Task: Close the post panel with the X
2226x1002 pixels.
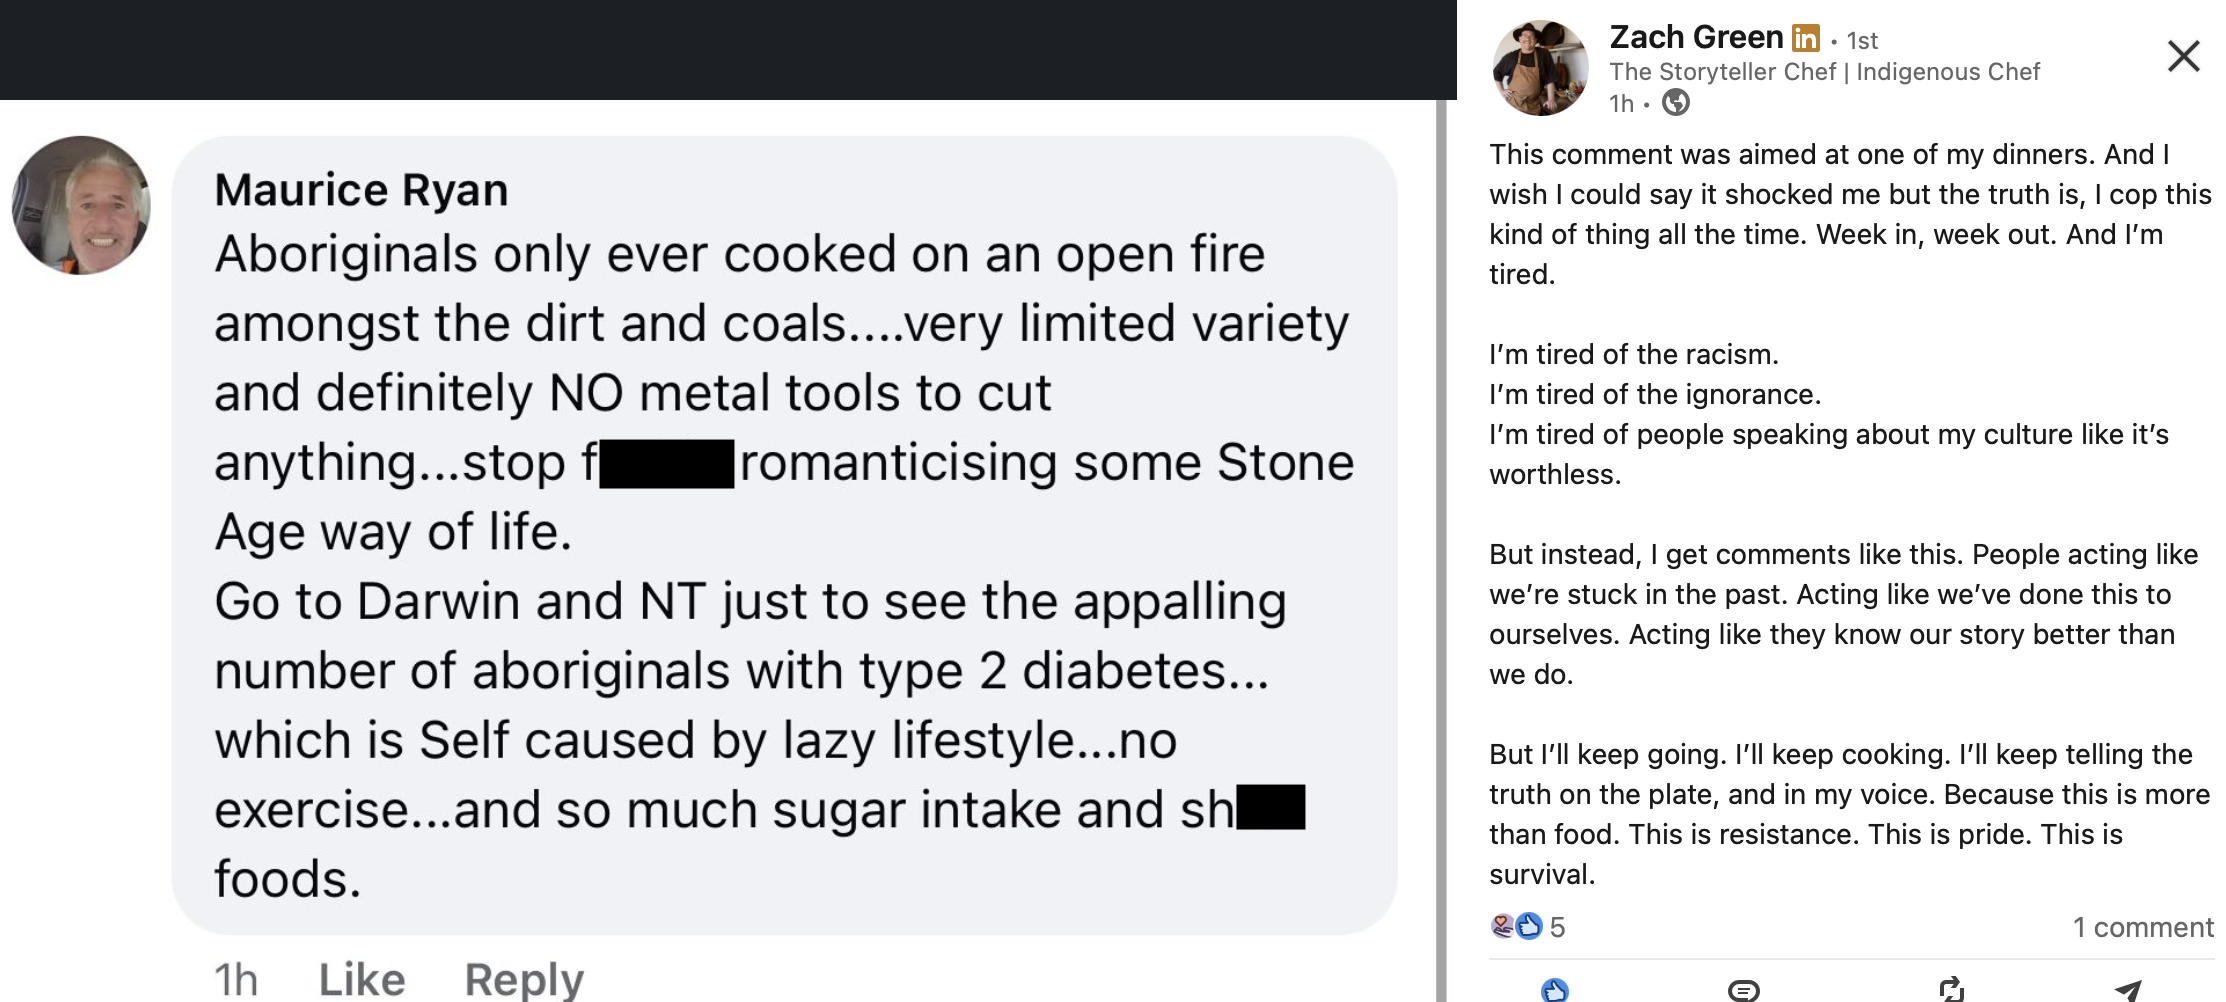Action: pos(2183,56)
